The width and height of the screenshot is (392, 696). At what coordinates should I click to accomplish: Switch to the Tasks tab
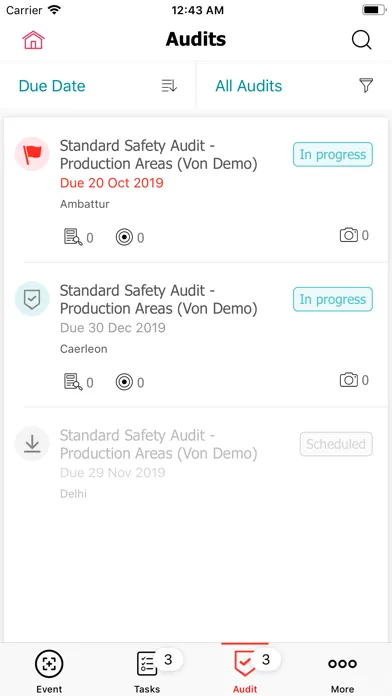coord(147,671)
